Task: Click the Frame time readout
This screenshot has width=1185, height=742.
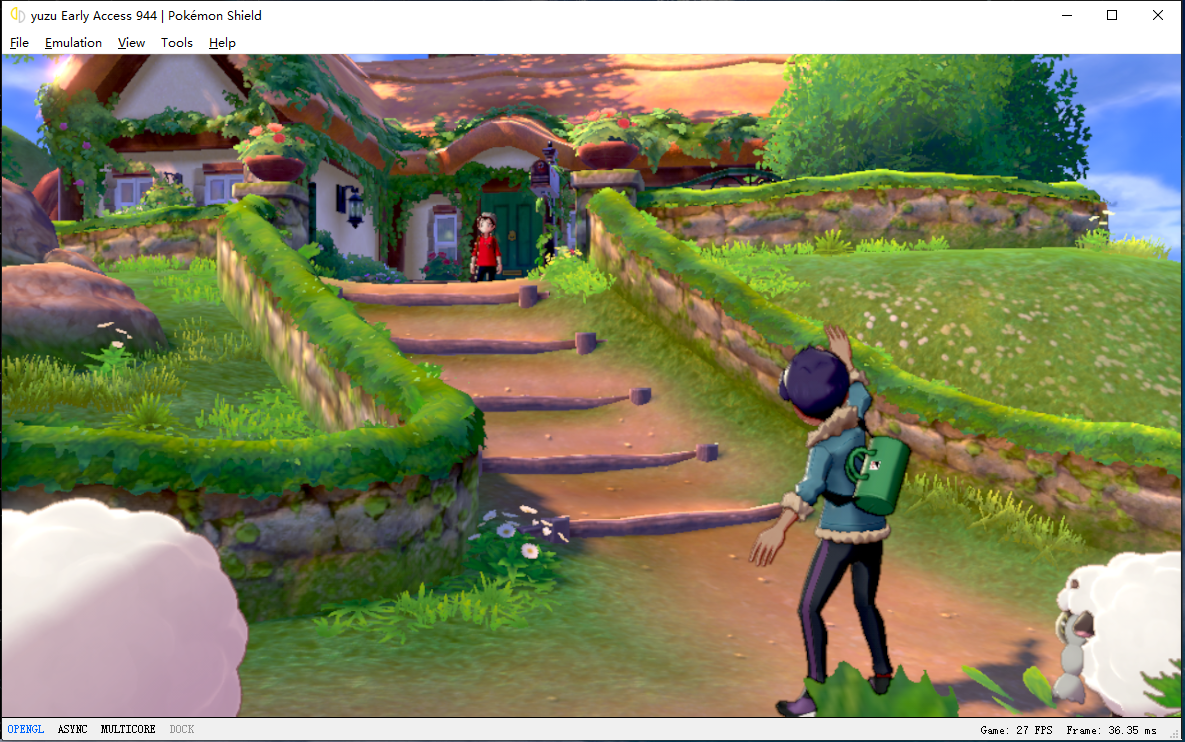Action: 1112,731
